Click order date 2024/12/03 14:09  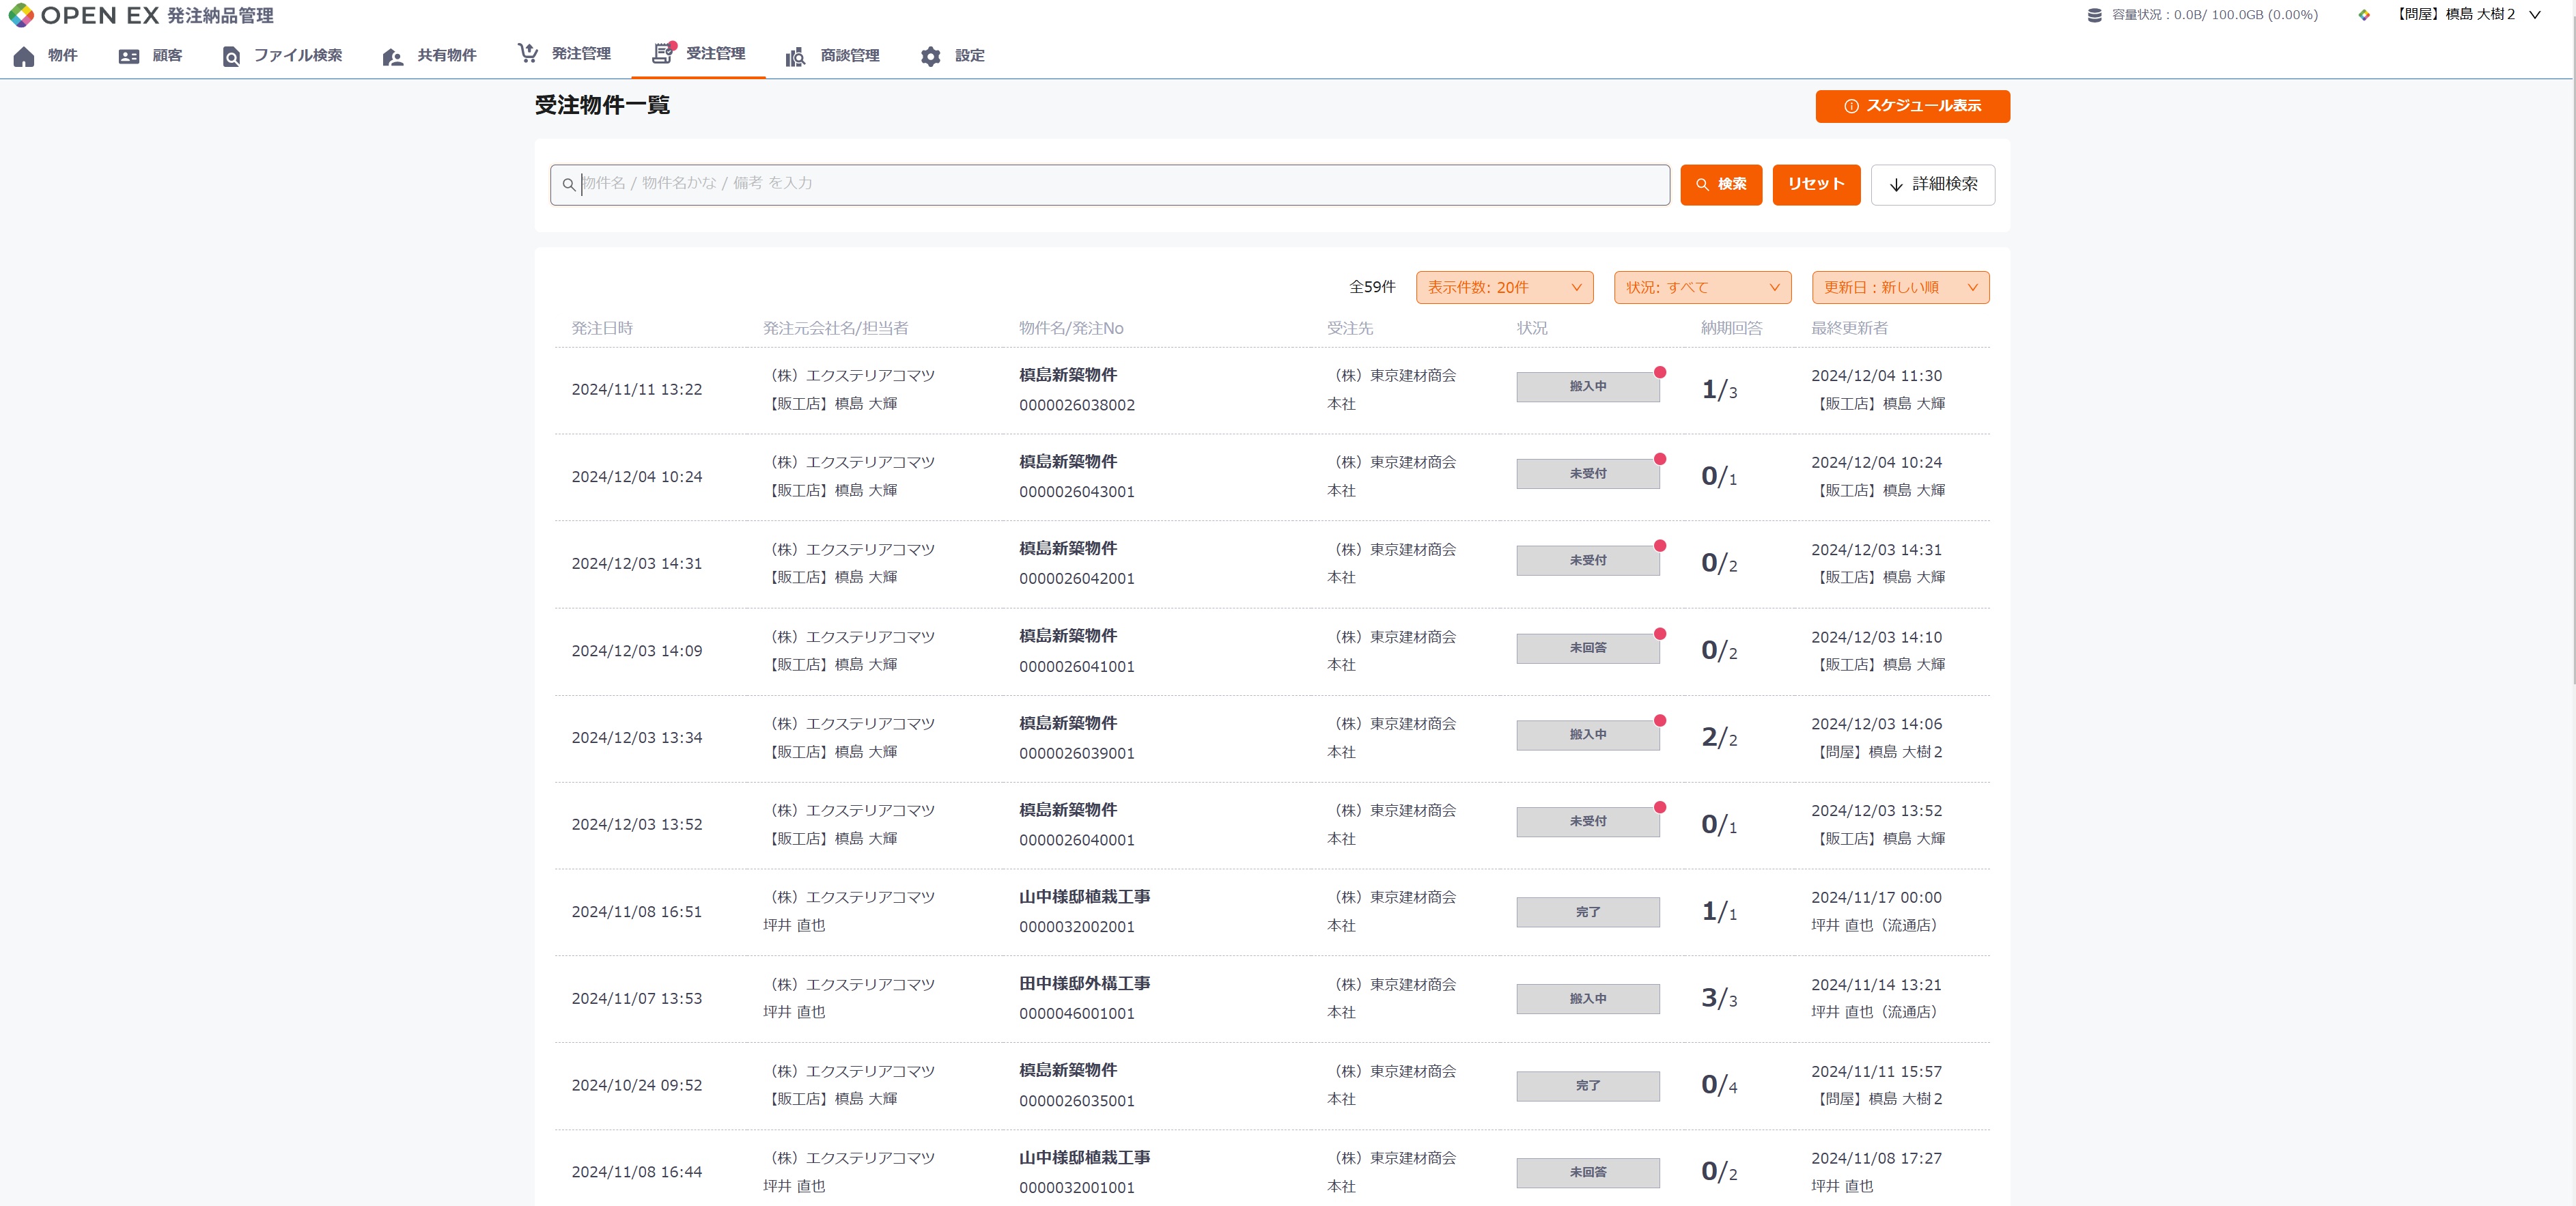click(x=637, y=651)
